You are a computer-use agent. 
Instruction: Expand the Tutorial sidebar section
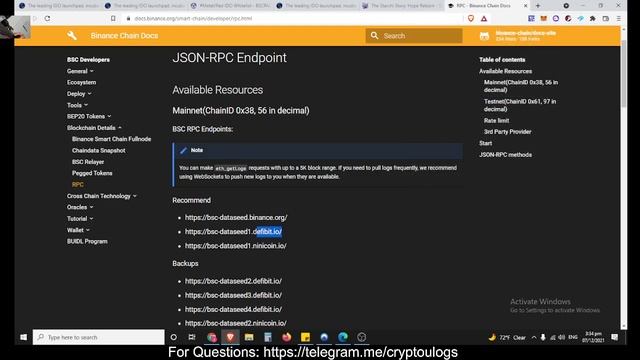point(80,219)
